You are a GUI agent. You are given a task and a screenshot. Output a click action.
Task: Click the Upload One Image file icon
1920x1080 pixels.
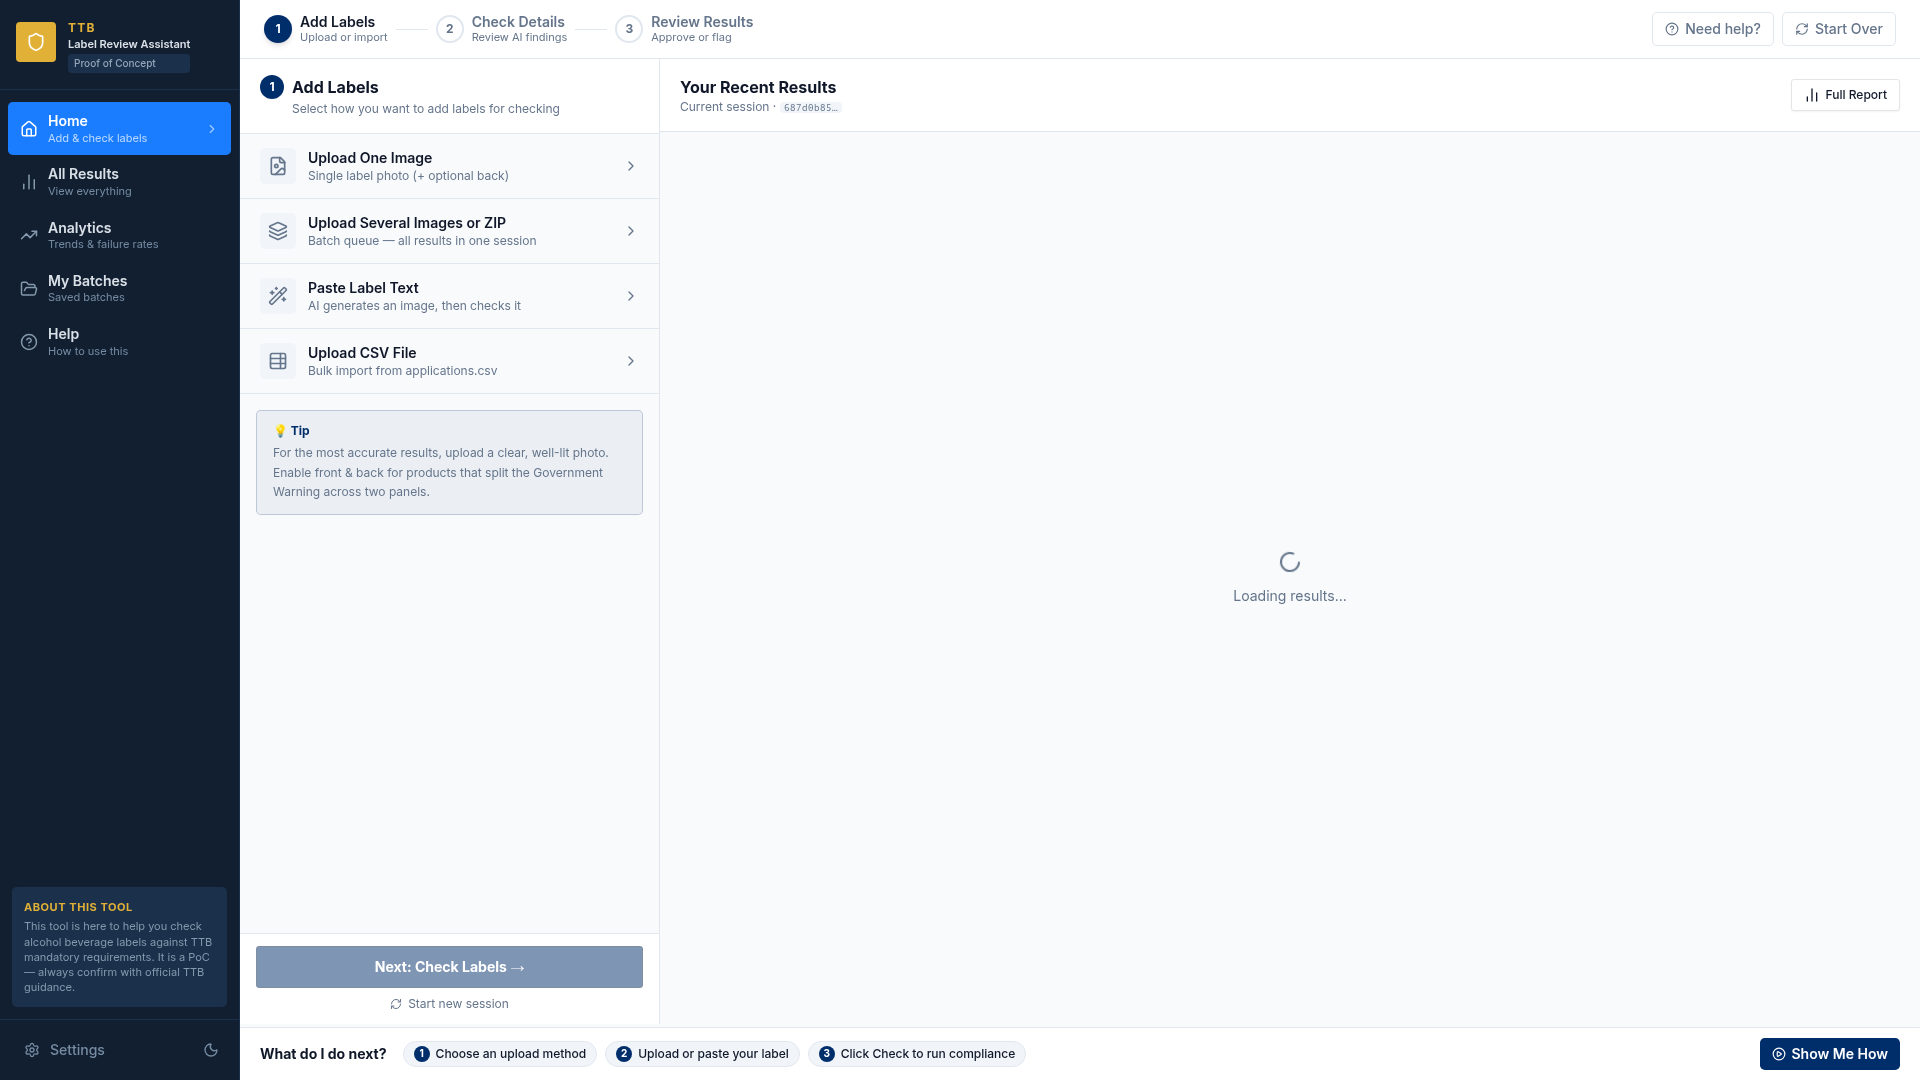278,166
